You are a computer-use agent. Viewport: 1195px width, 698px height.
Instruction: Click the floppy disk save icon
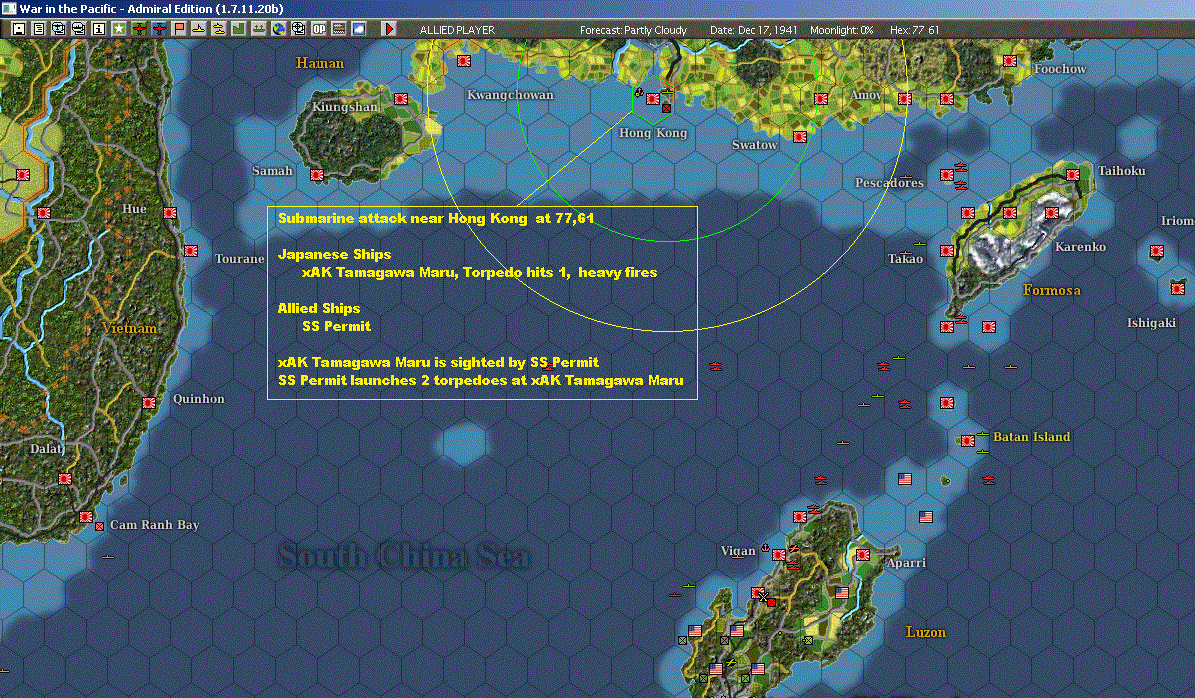(x=18, y=29)
